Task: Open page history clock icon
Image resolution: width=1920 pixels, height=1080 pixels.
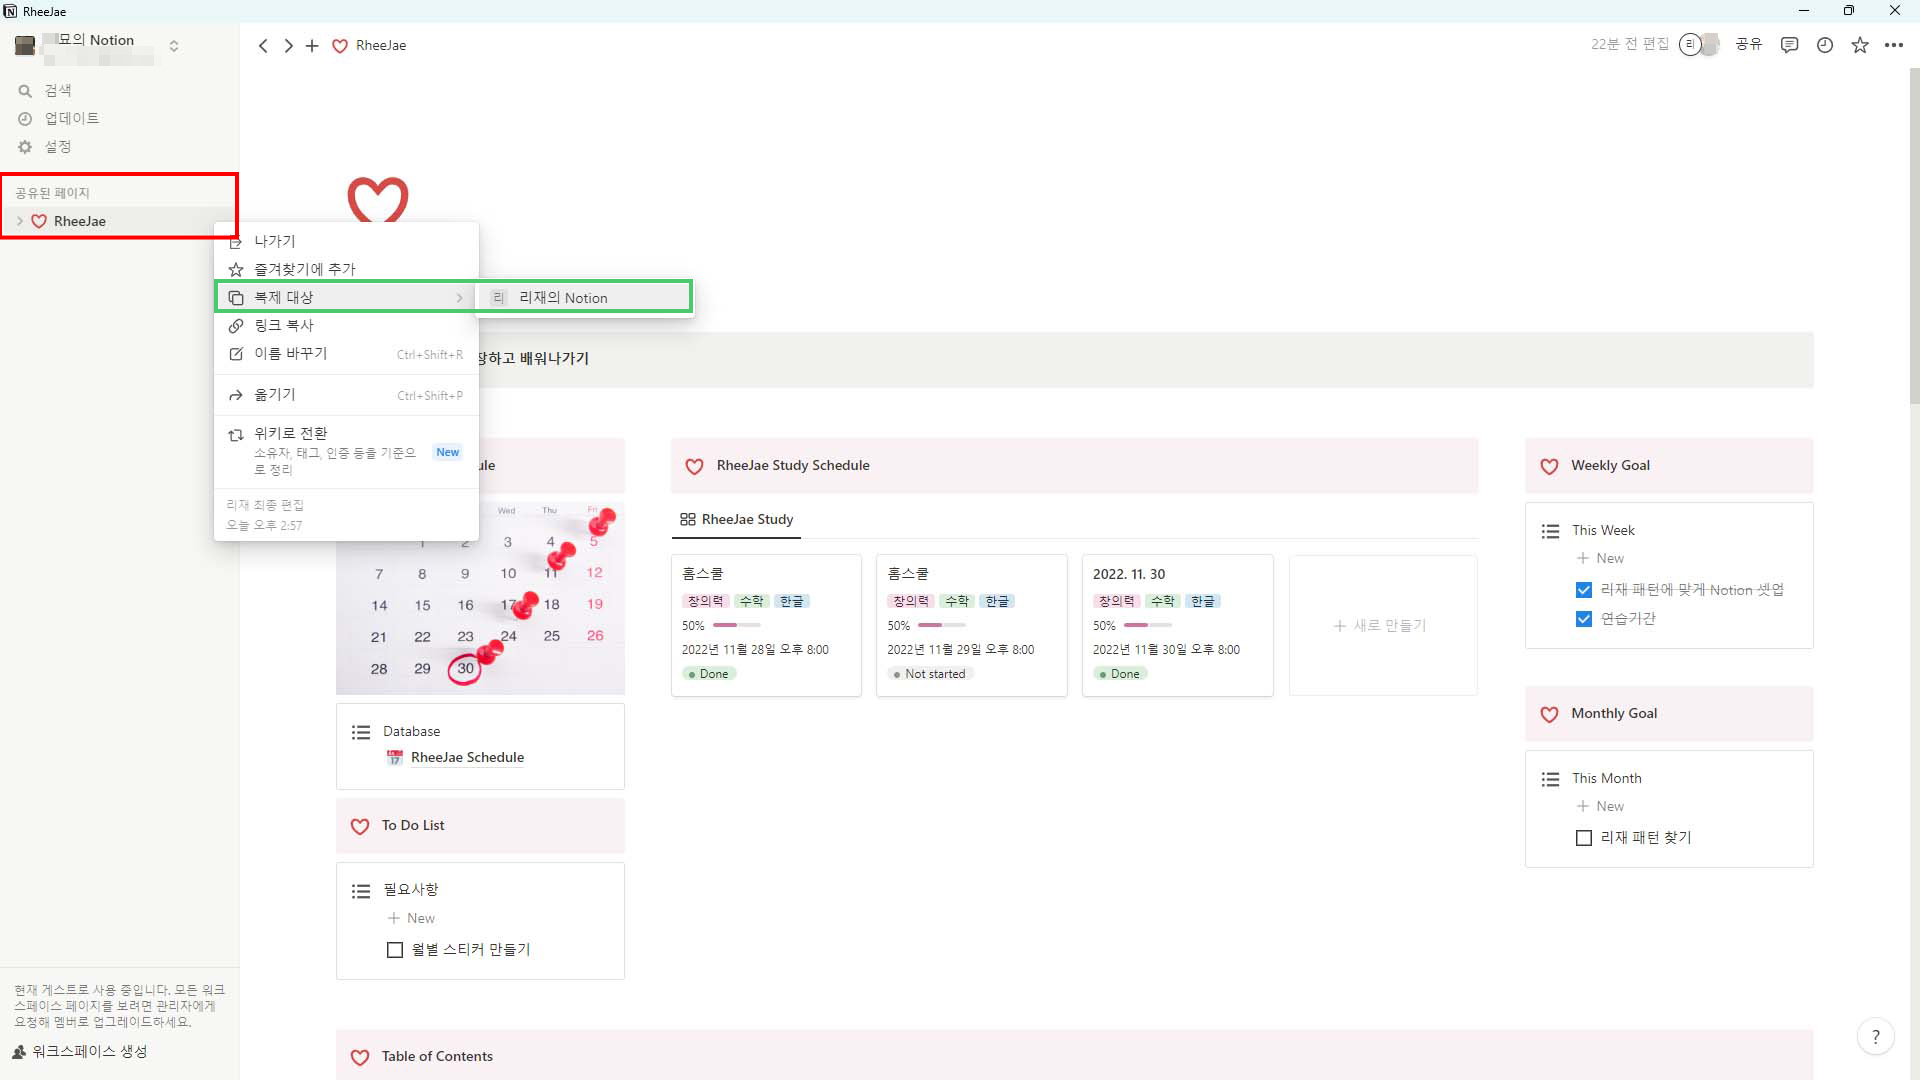Action: click(x=1825, y=45)
